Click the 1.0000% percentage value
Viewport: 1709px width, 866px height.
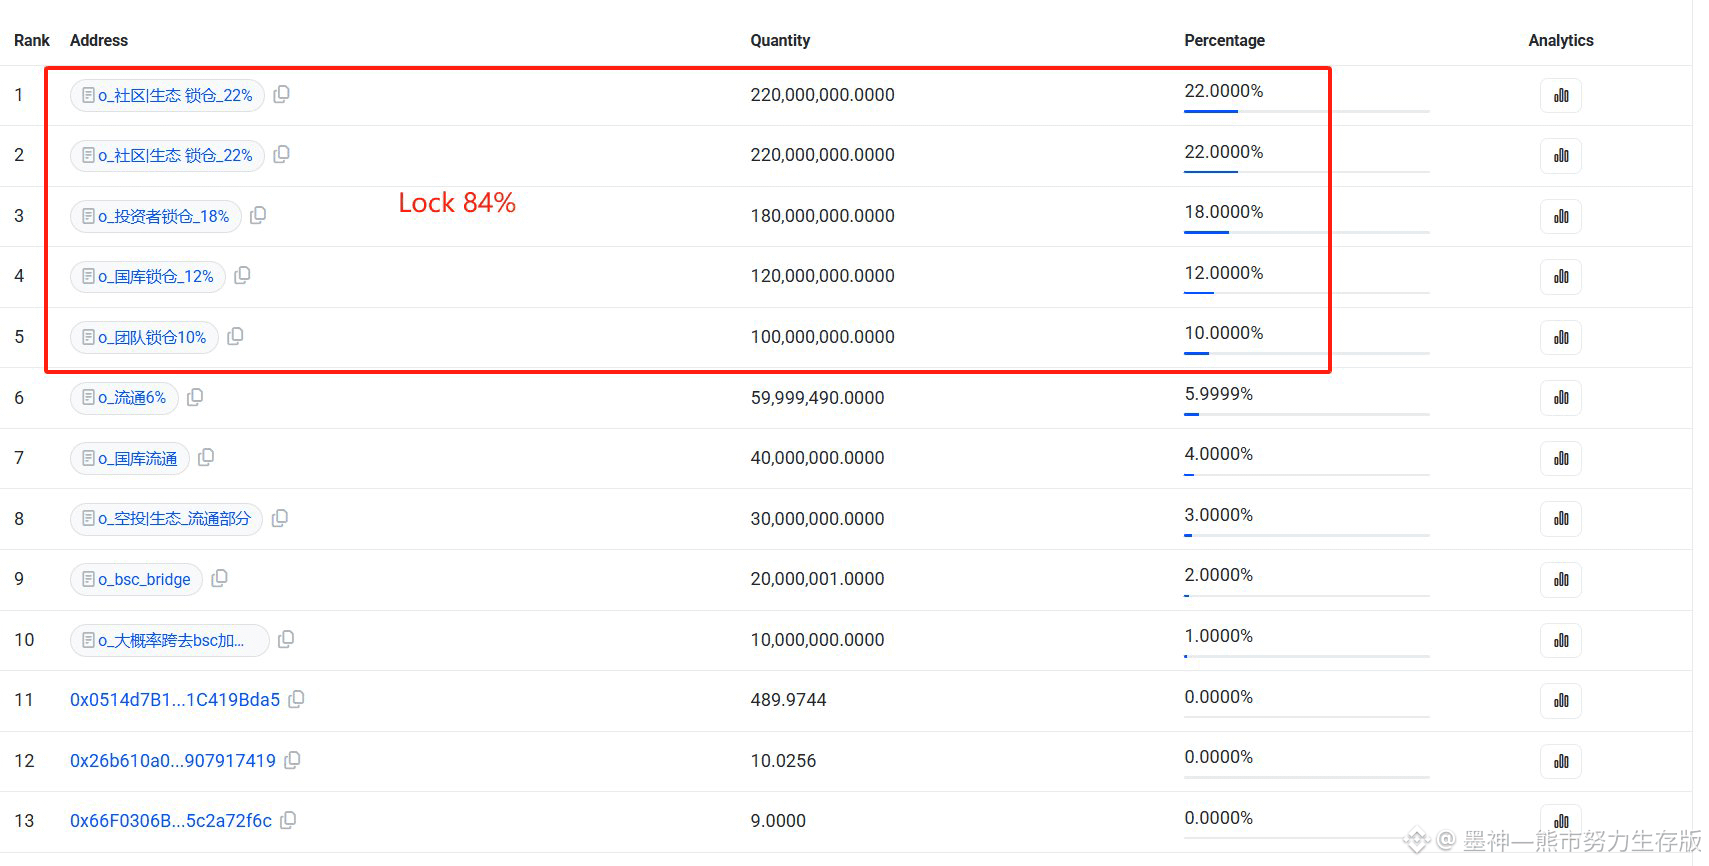(1219, 636)
